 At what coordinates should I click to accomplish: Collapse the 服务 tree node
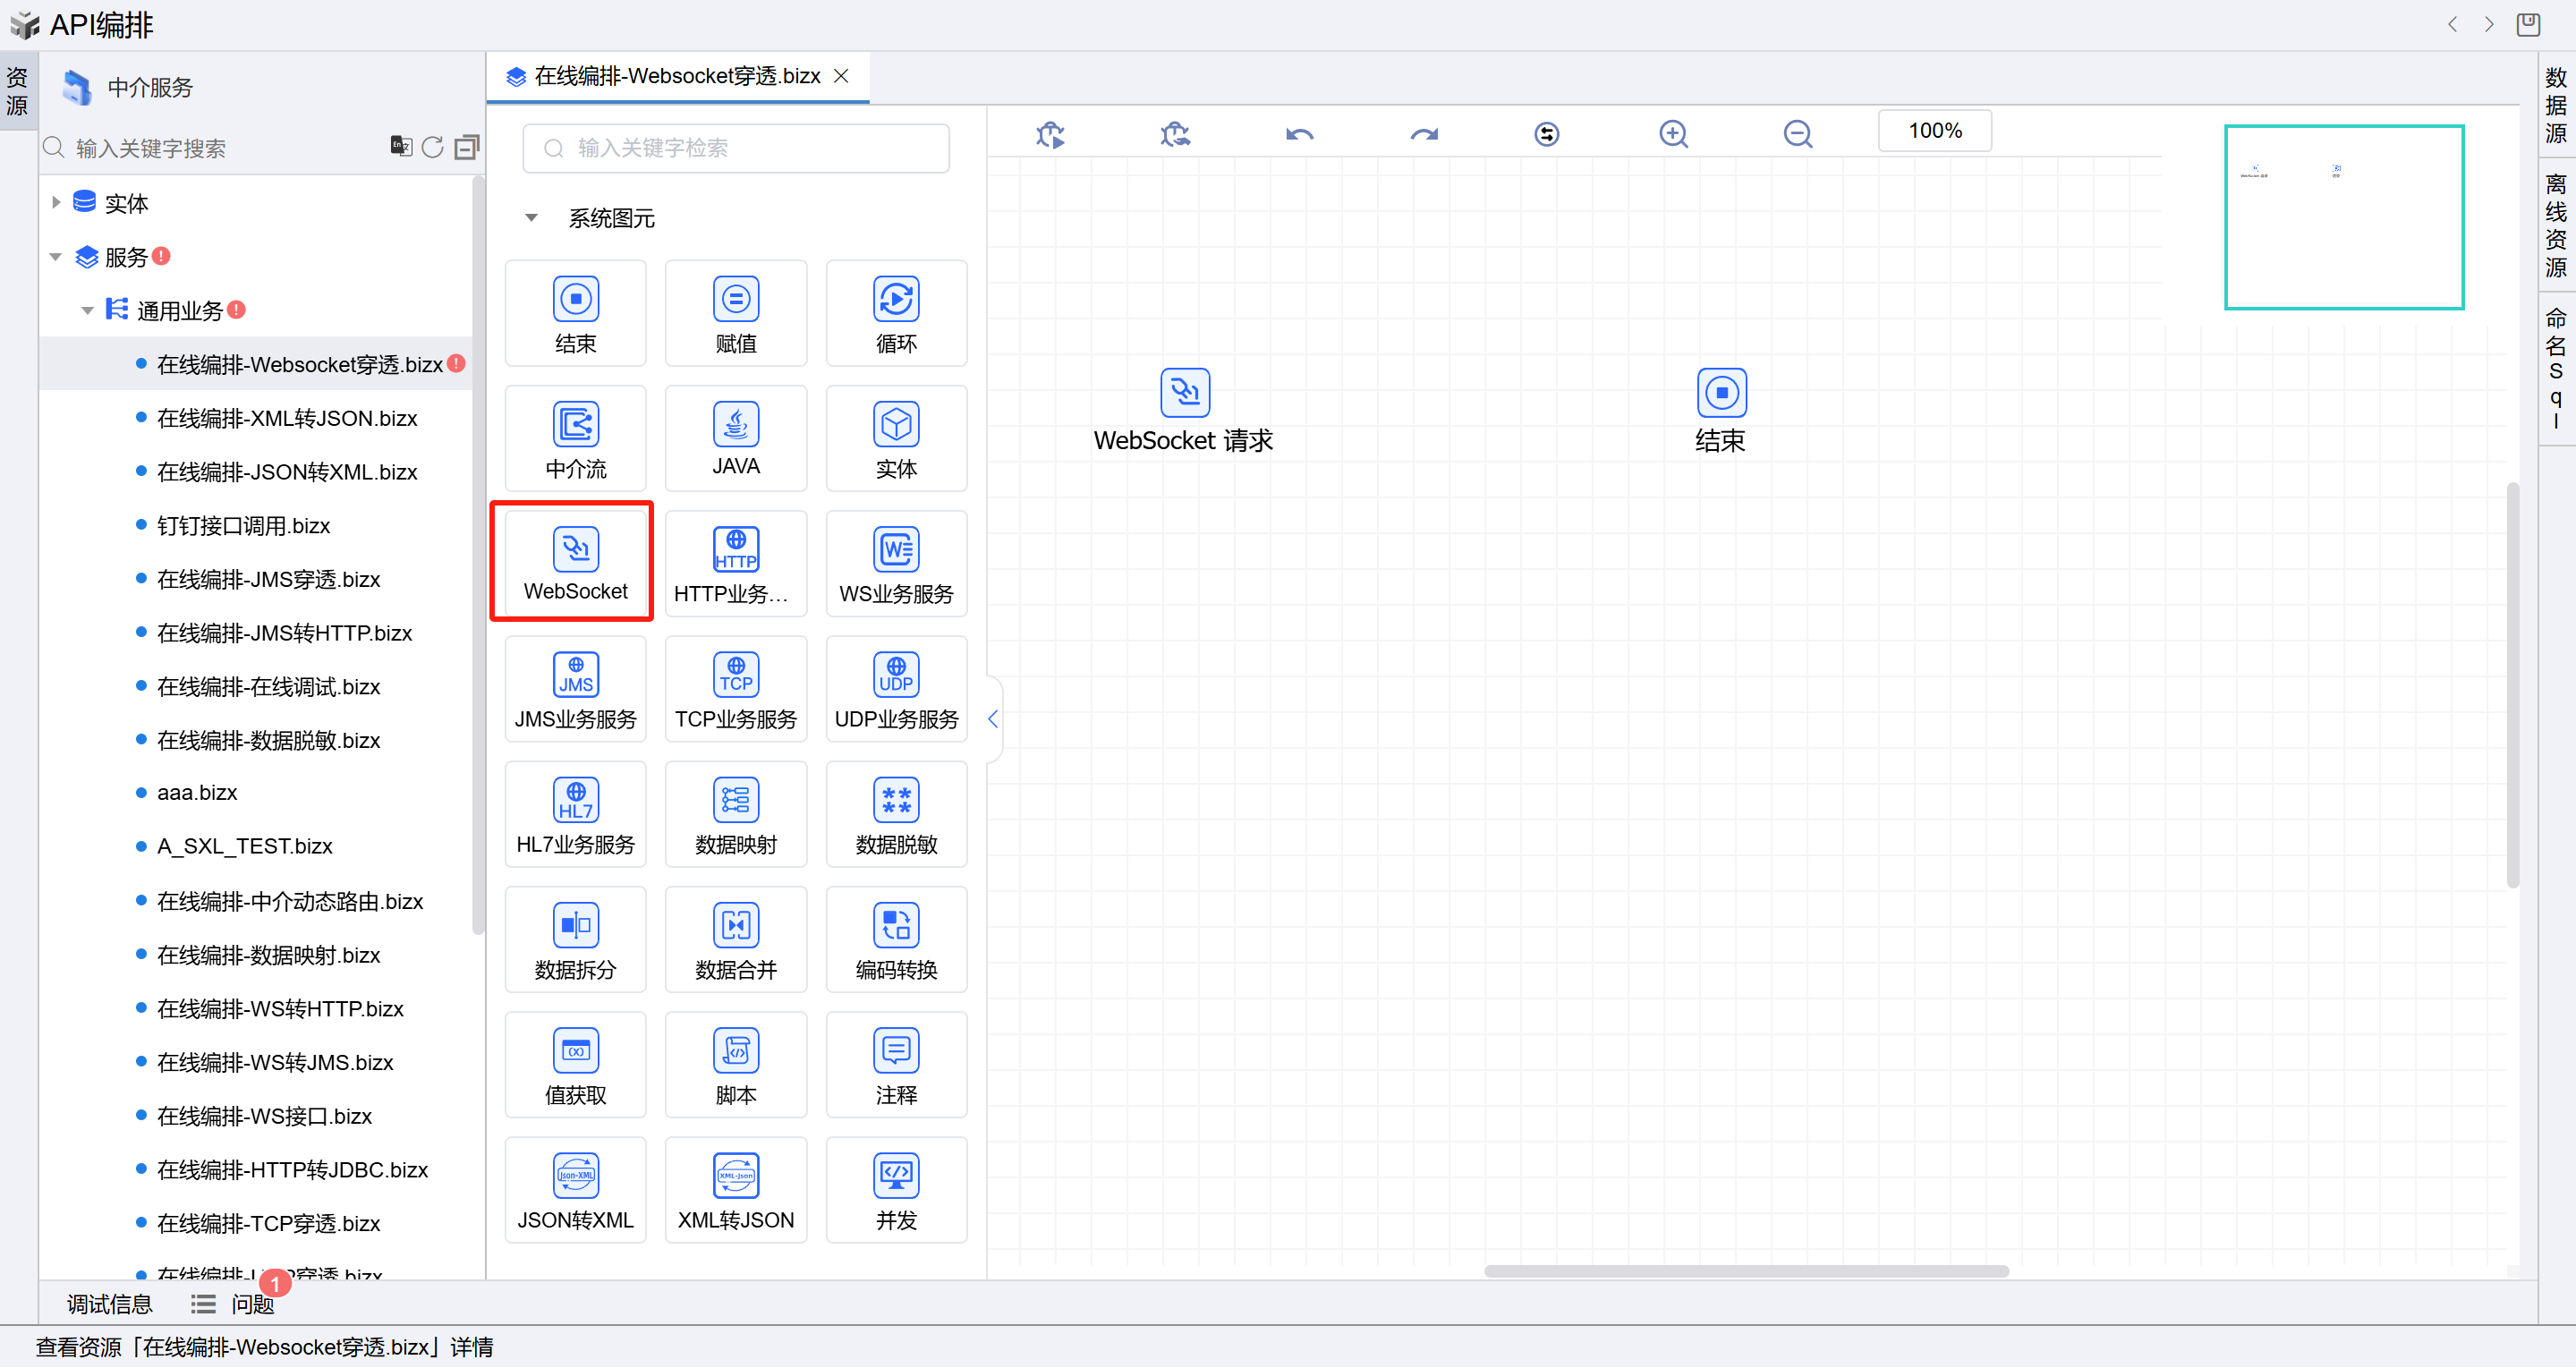(56, 257)
